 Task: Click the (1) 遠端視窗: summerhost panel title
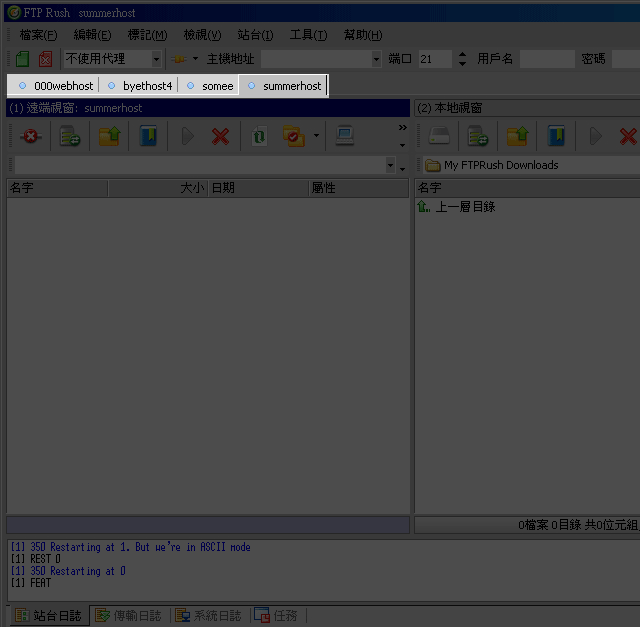(208, 108)
